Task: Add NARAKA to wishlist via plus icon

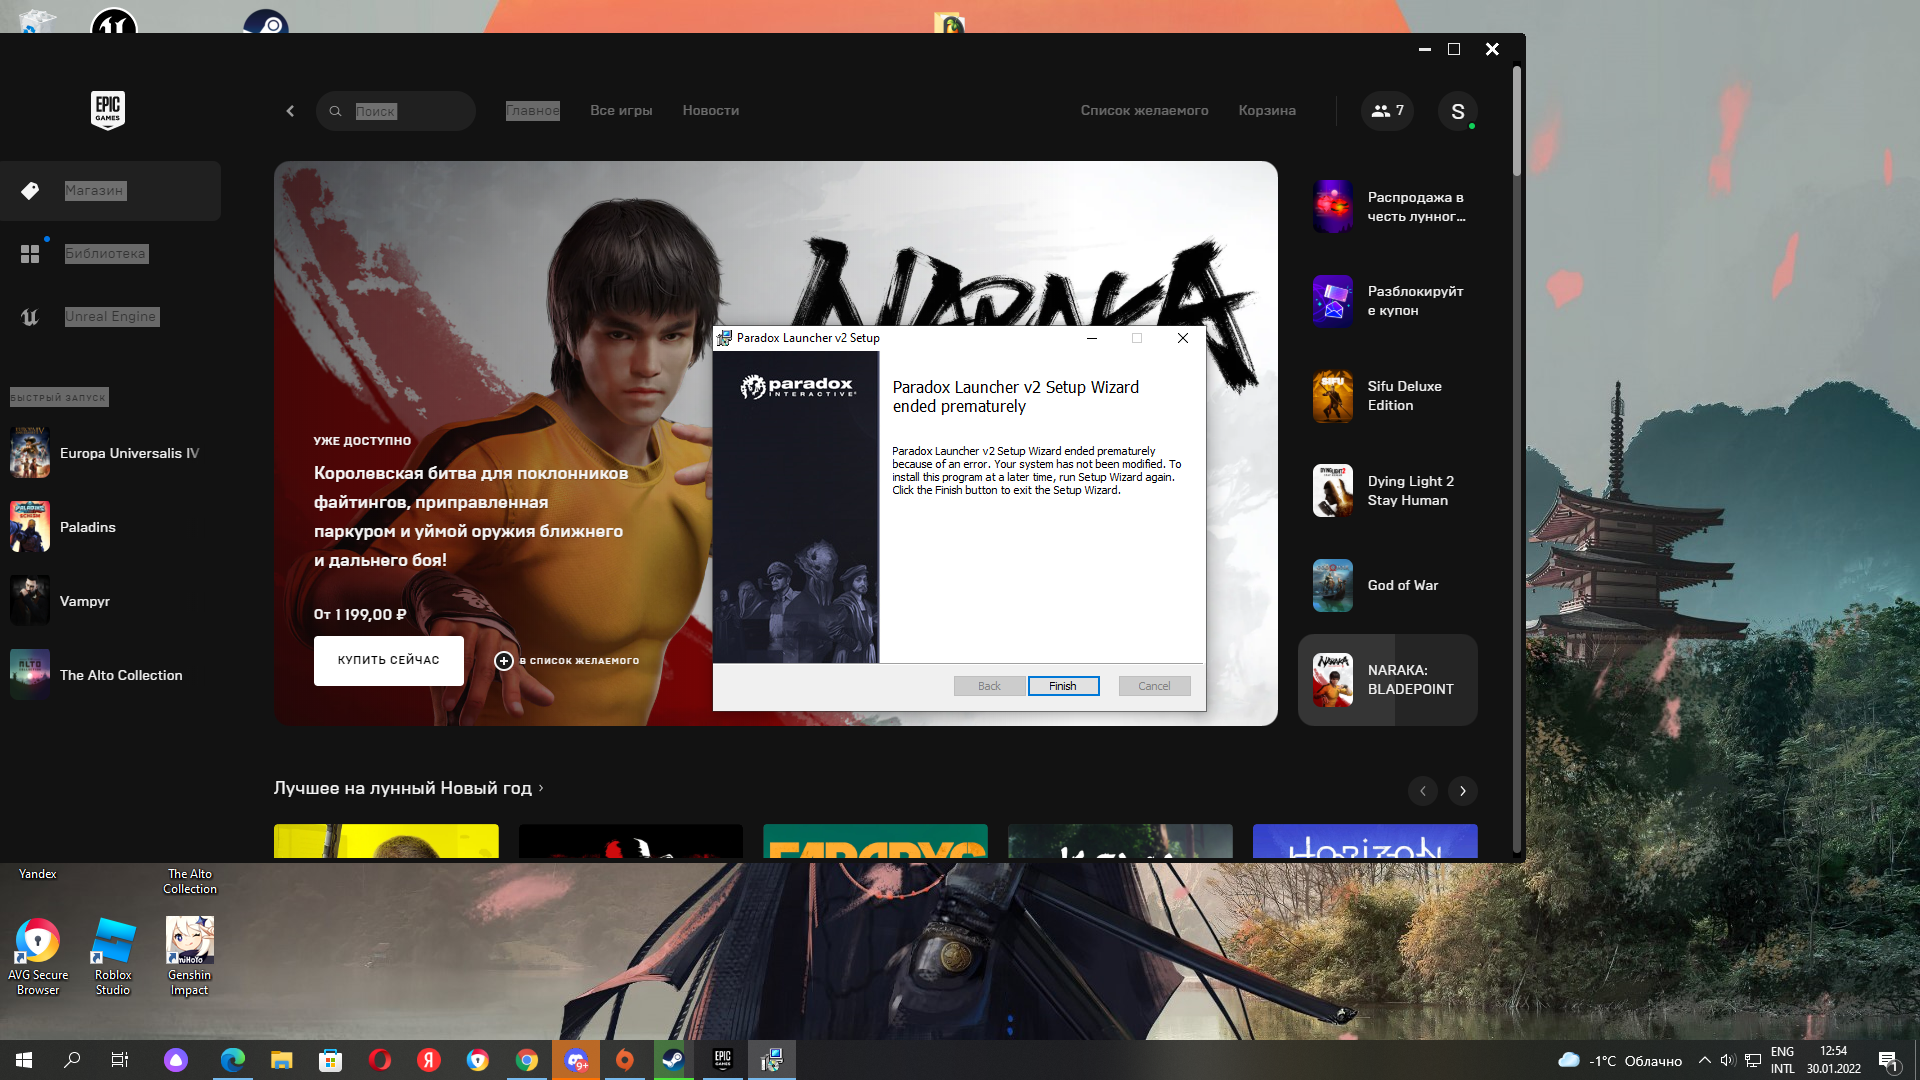Action: (x=504, y=661)
